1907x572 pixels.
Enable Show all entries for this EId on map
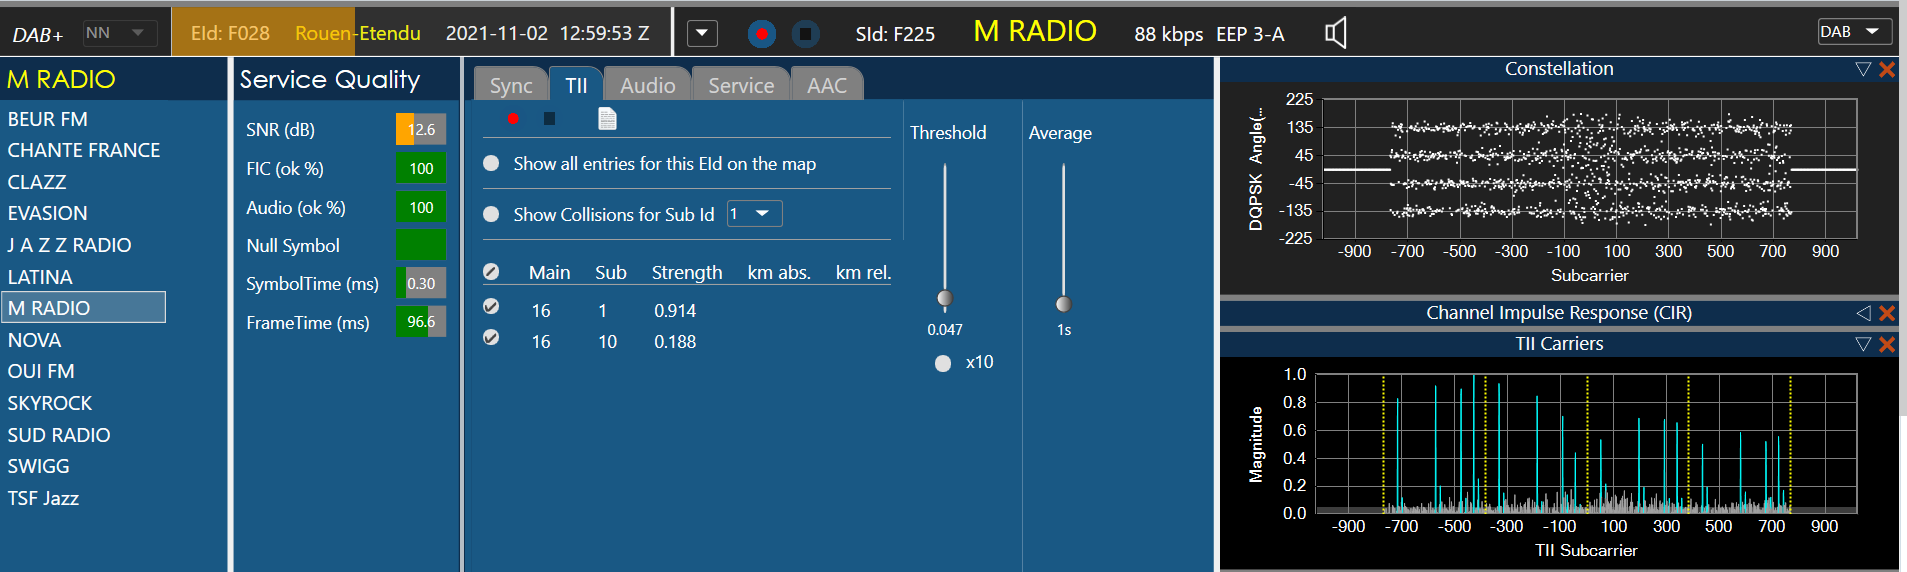[x=491, y=163]
